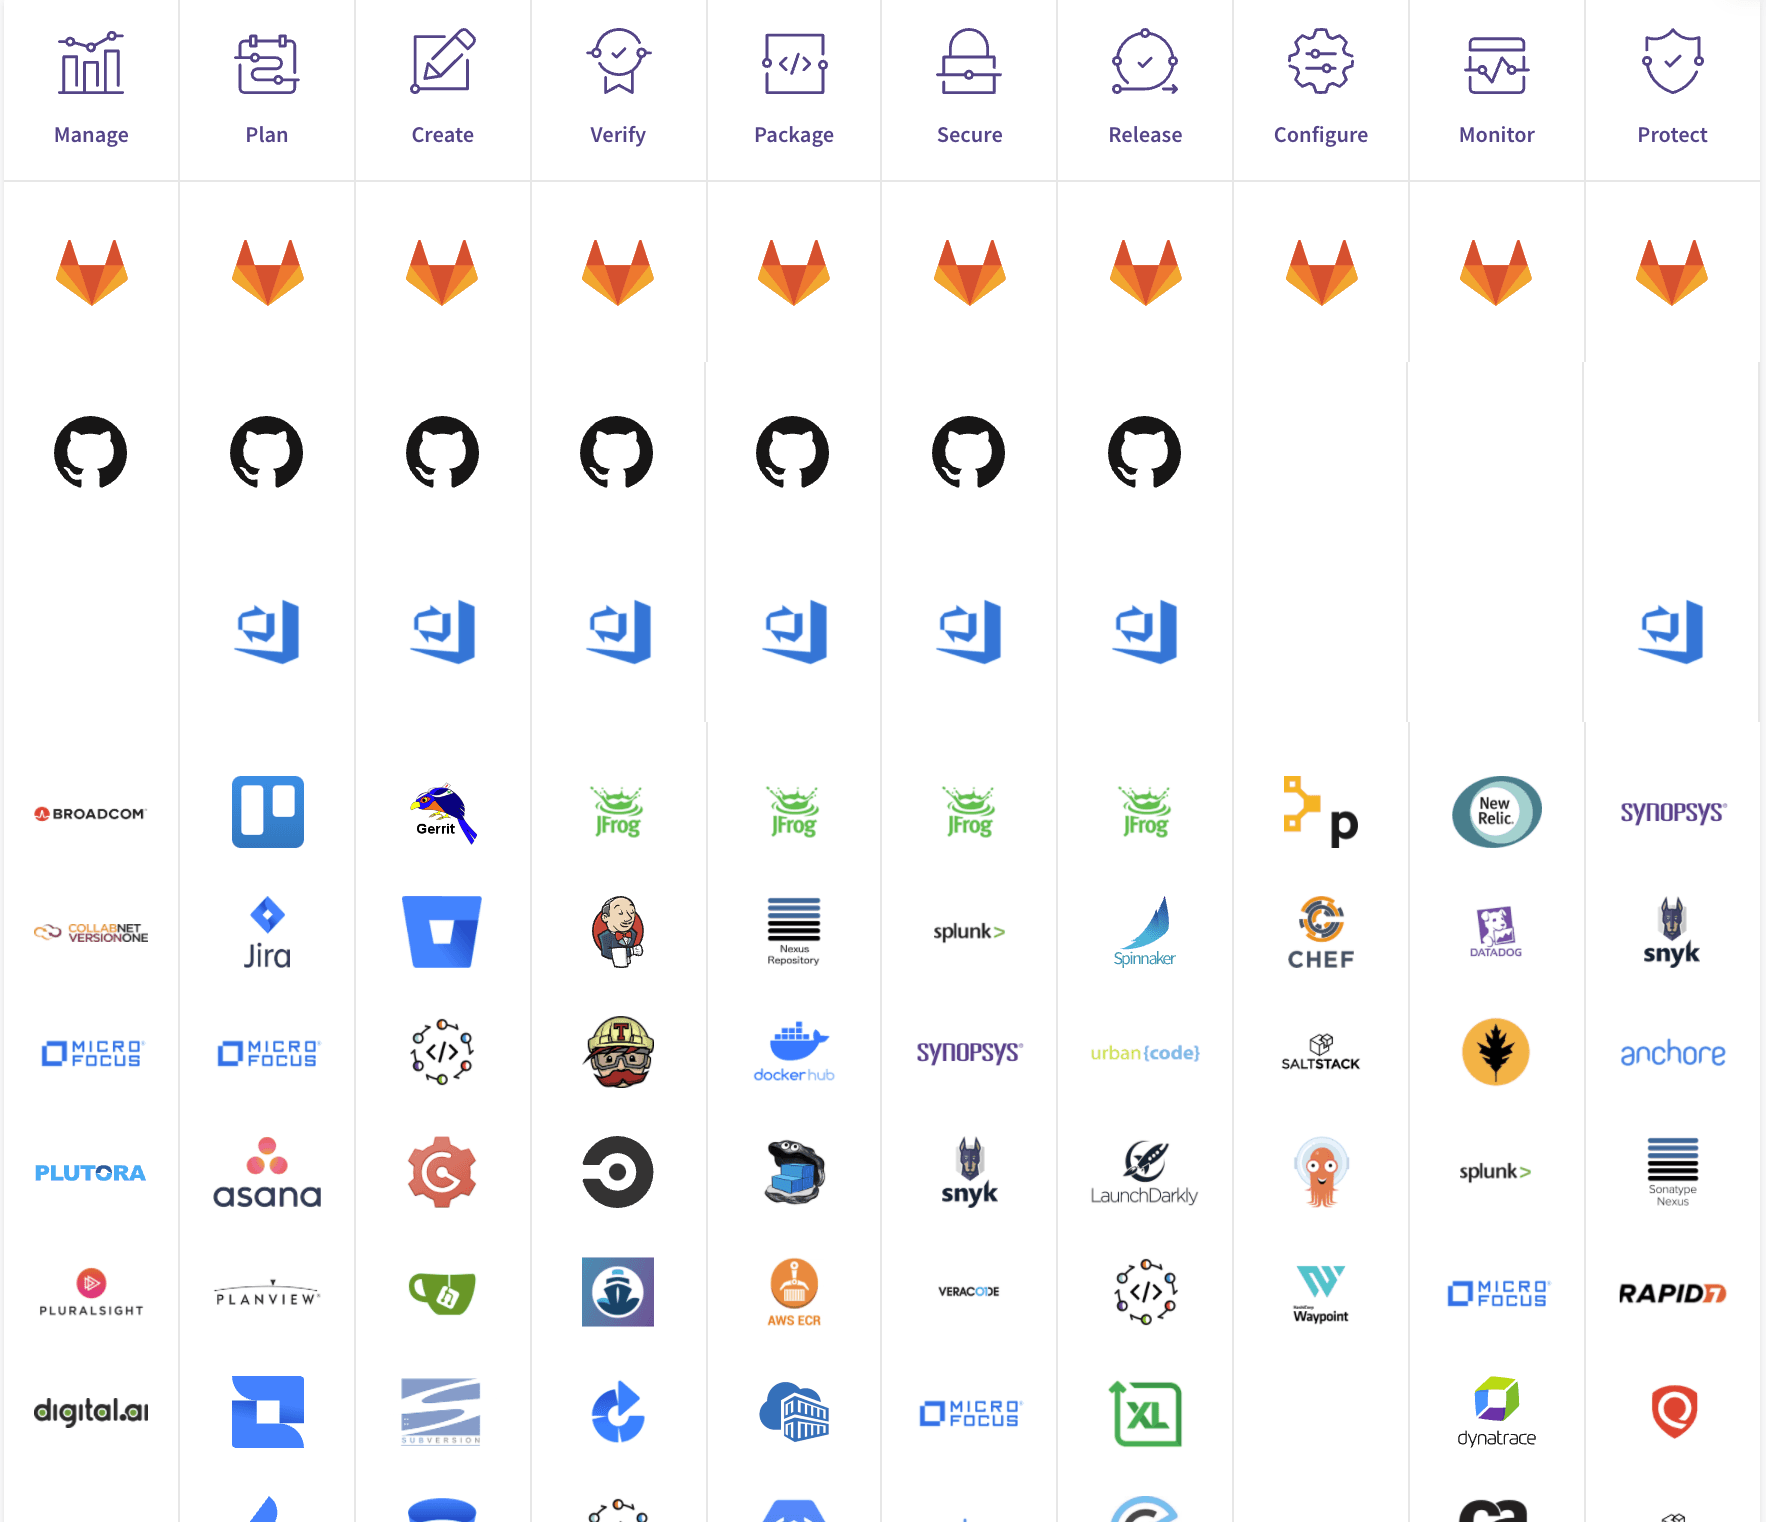Open the GitHub logo in the Verify column

pos(617,452)
